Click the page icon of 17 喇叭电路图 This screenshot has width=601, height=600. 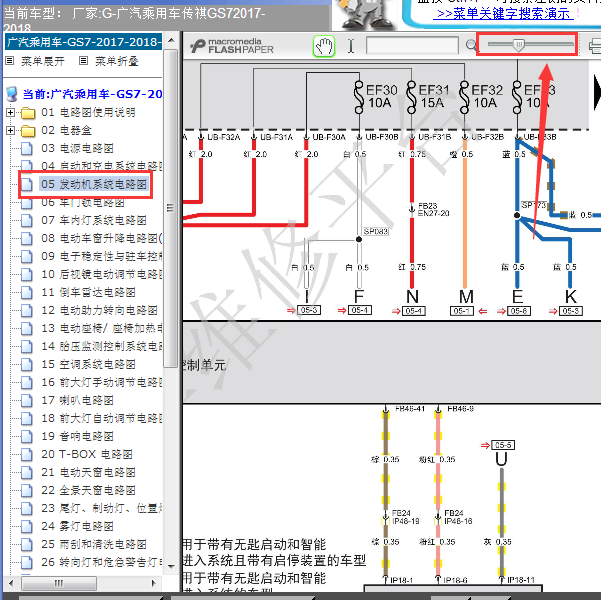26,400
